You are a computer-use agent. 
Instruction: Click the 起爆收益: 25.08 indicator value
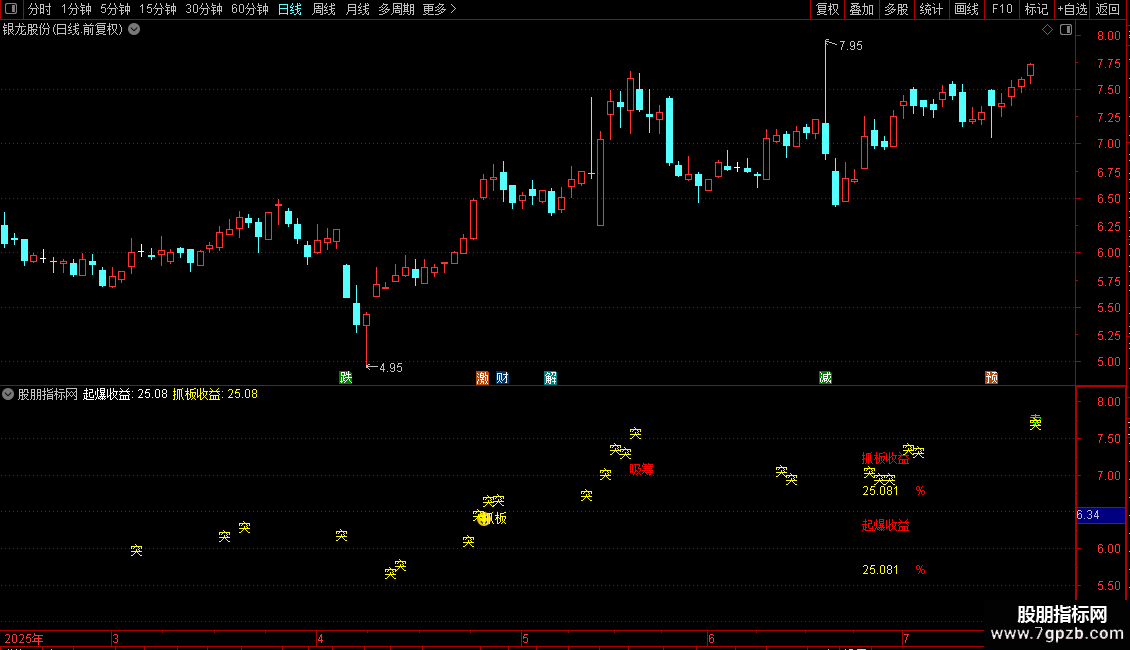point(125,394)
